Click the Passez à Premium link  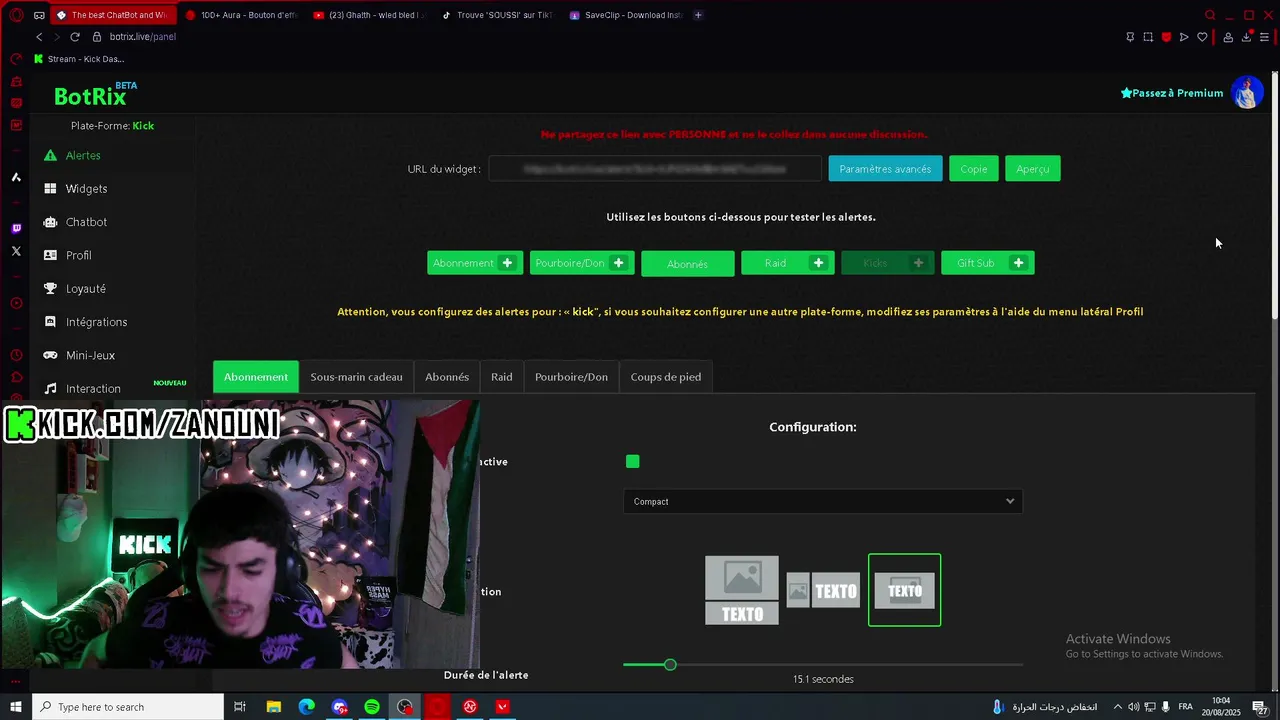point(1172,93)
